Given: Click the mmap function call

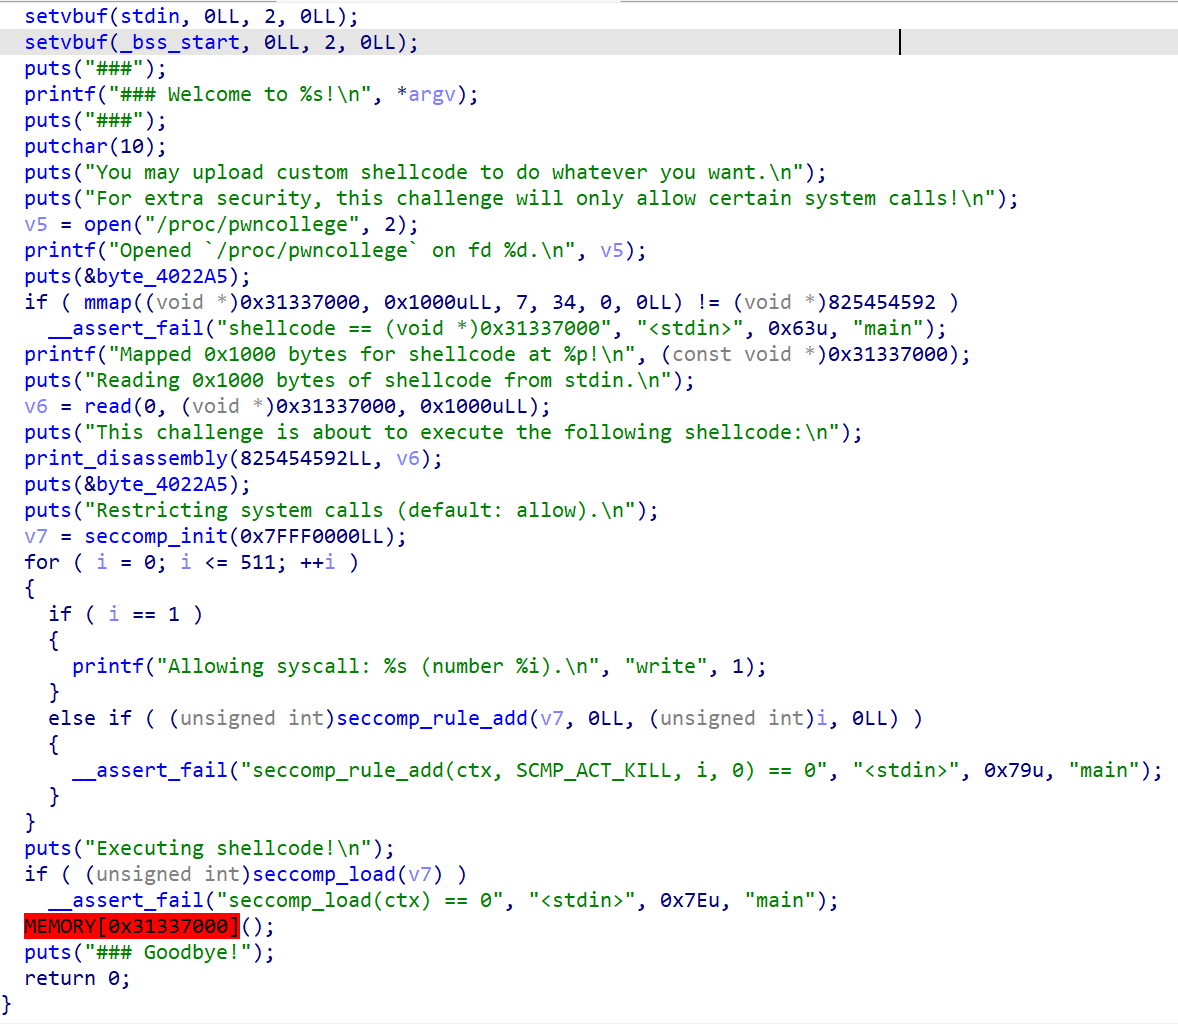Looking at the screenshot, I should tap(107, 302).
